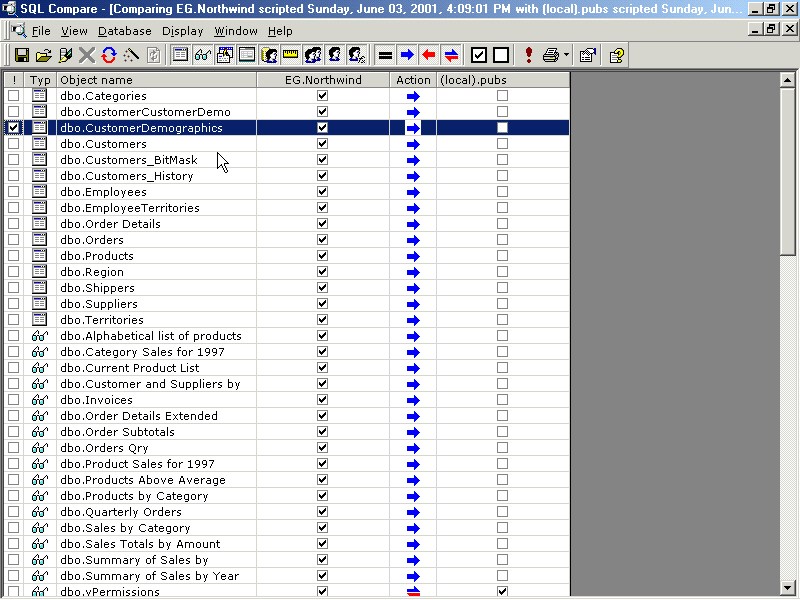
Task: Click the Typ column header
Action: [x=40, y=80]
